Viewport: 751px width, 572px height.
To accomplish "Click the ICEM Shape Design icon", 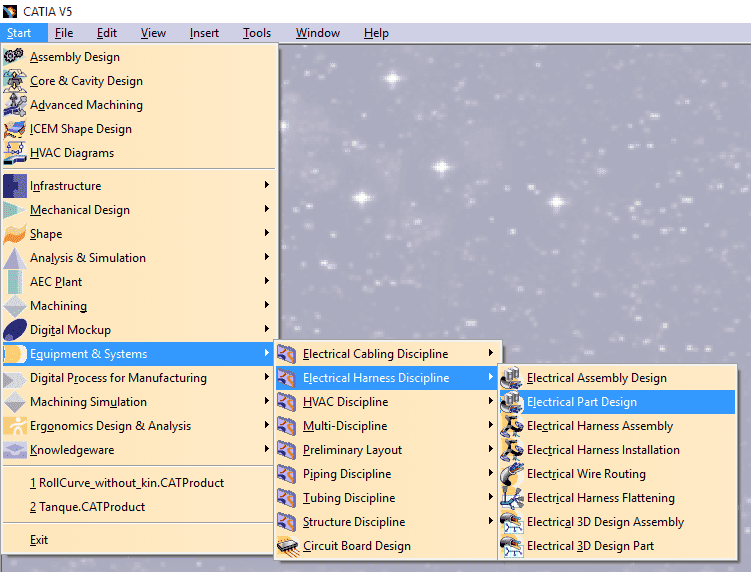I will pos(14,128).
